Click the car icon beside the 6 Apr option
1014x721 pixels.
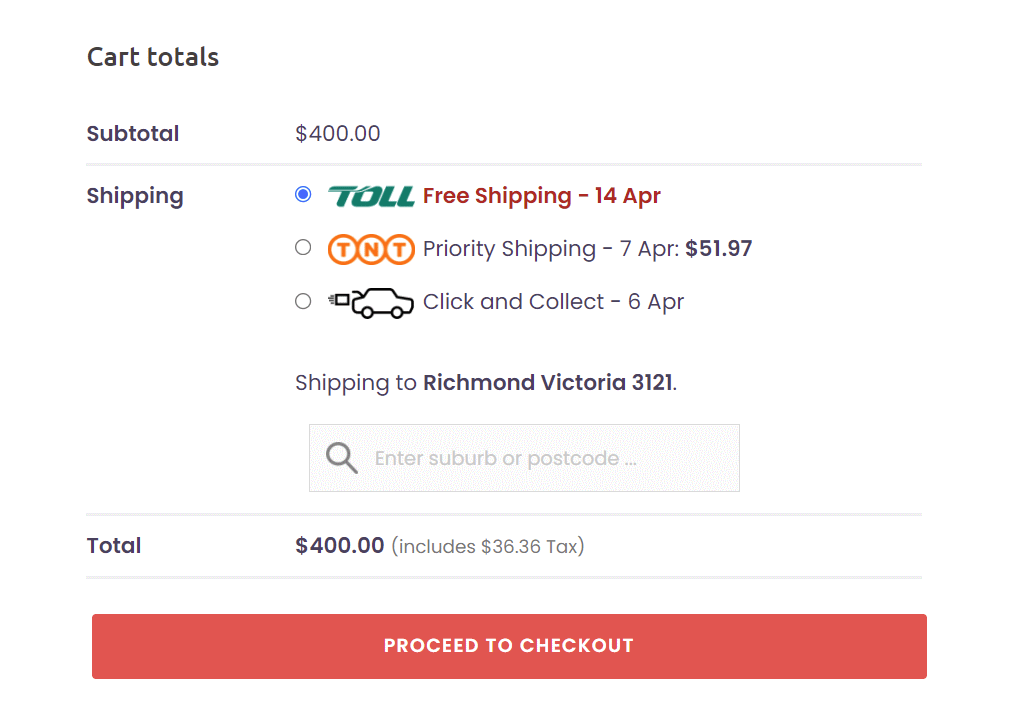click(x=372, y=301)
